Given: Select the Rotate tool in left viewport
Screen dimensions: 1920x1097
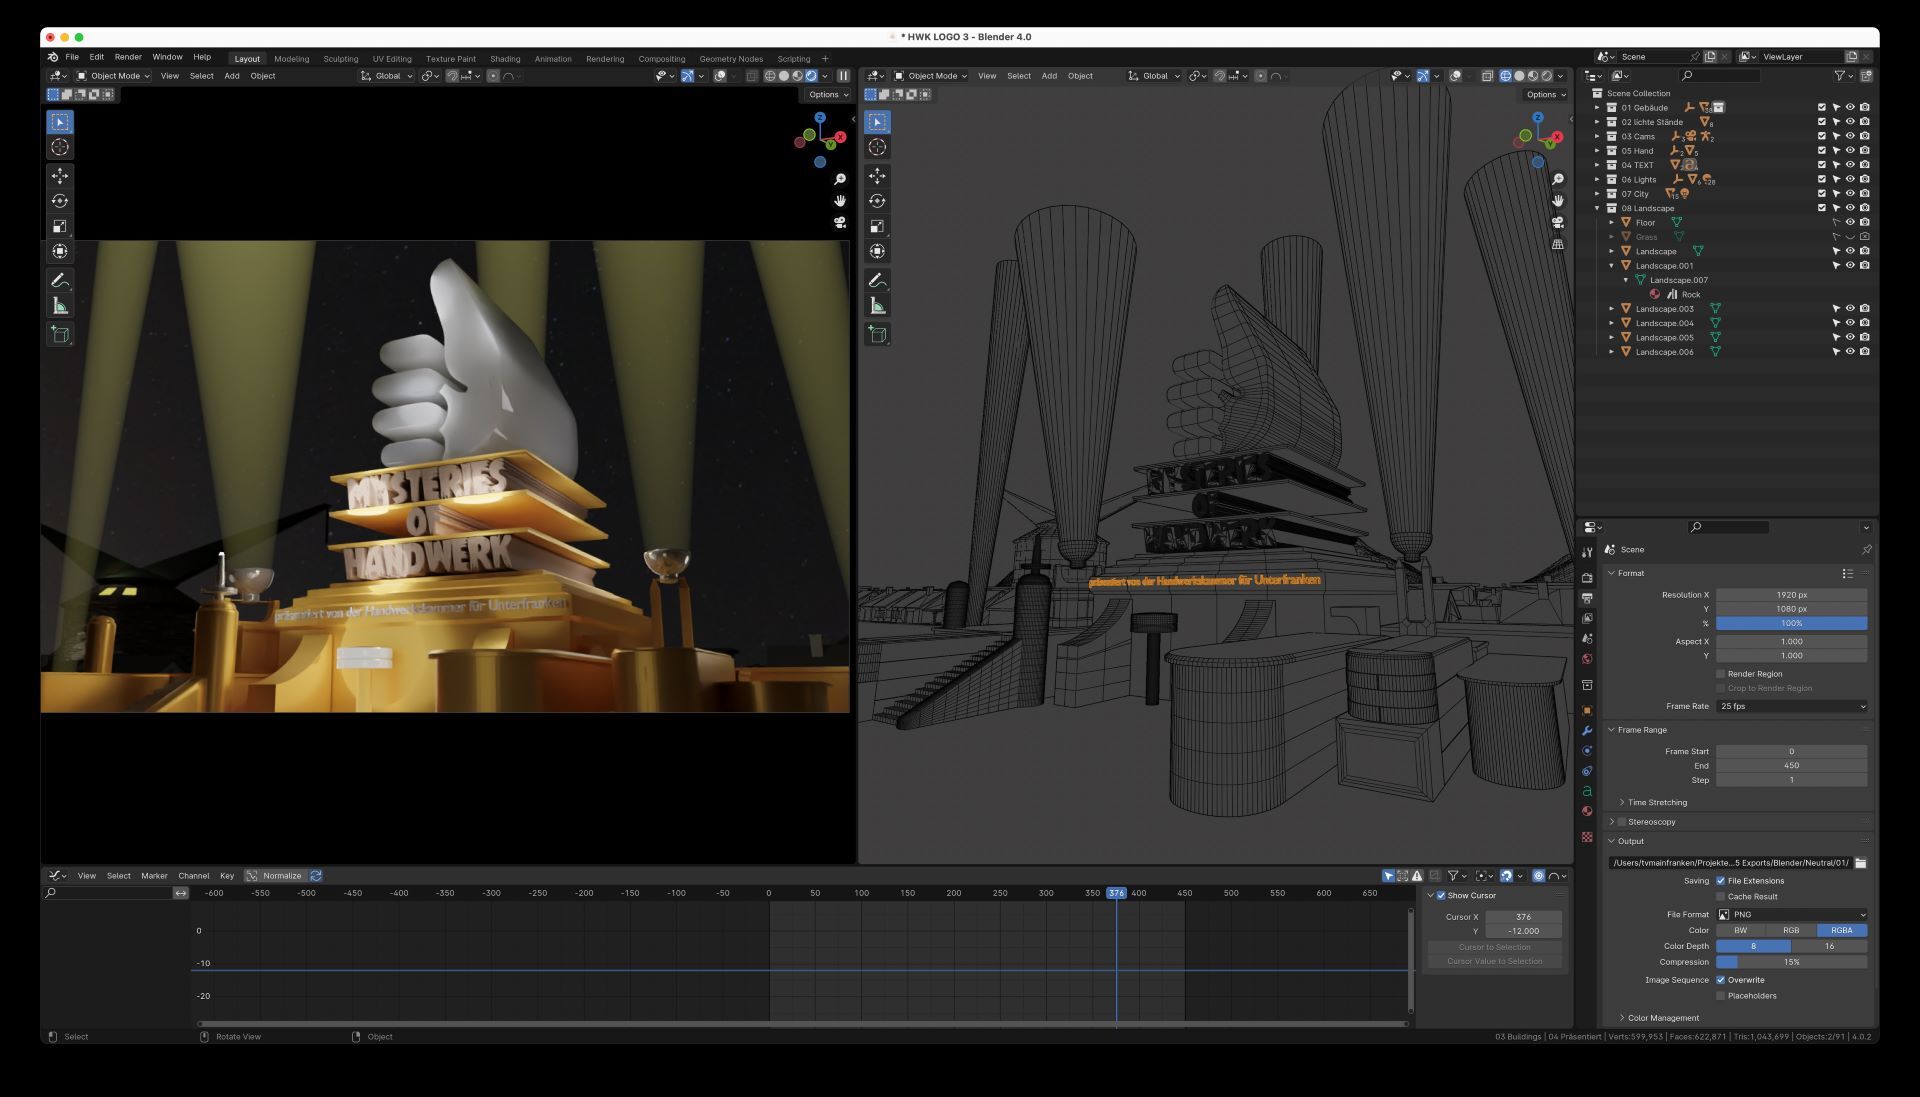Looking at the screenshot, I should (60, 201).
